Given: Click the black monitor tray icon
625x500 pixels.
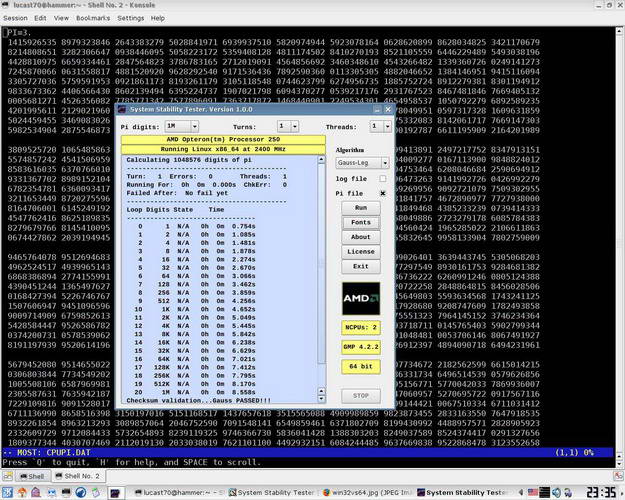Looking at the screenshot, I should (x=544, y=493).
